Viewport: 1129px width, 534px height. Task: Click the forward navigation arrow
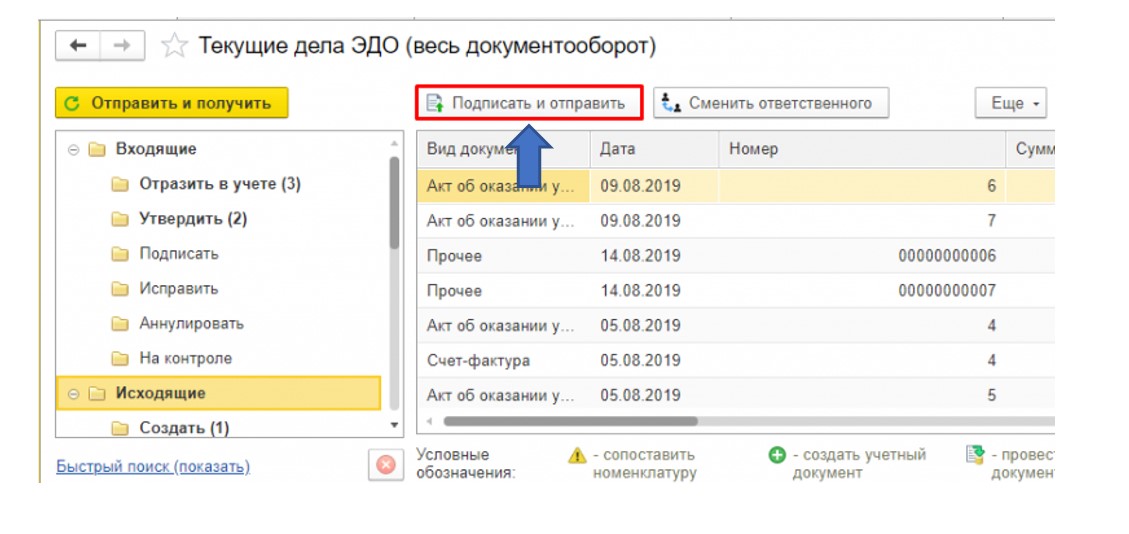pyautogui.click(x=122, y=46)
